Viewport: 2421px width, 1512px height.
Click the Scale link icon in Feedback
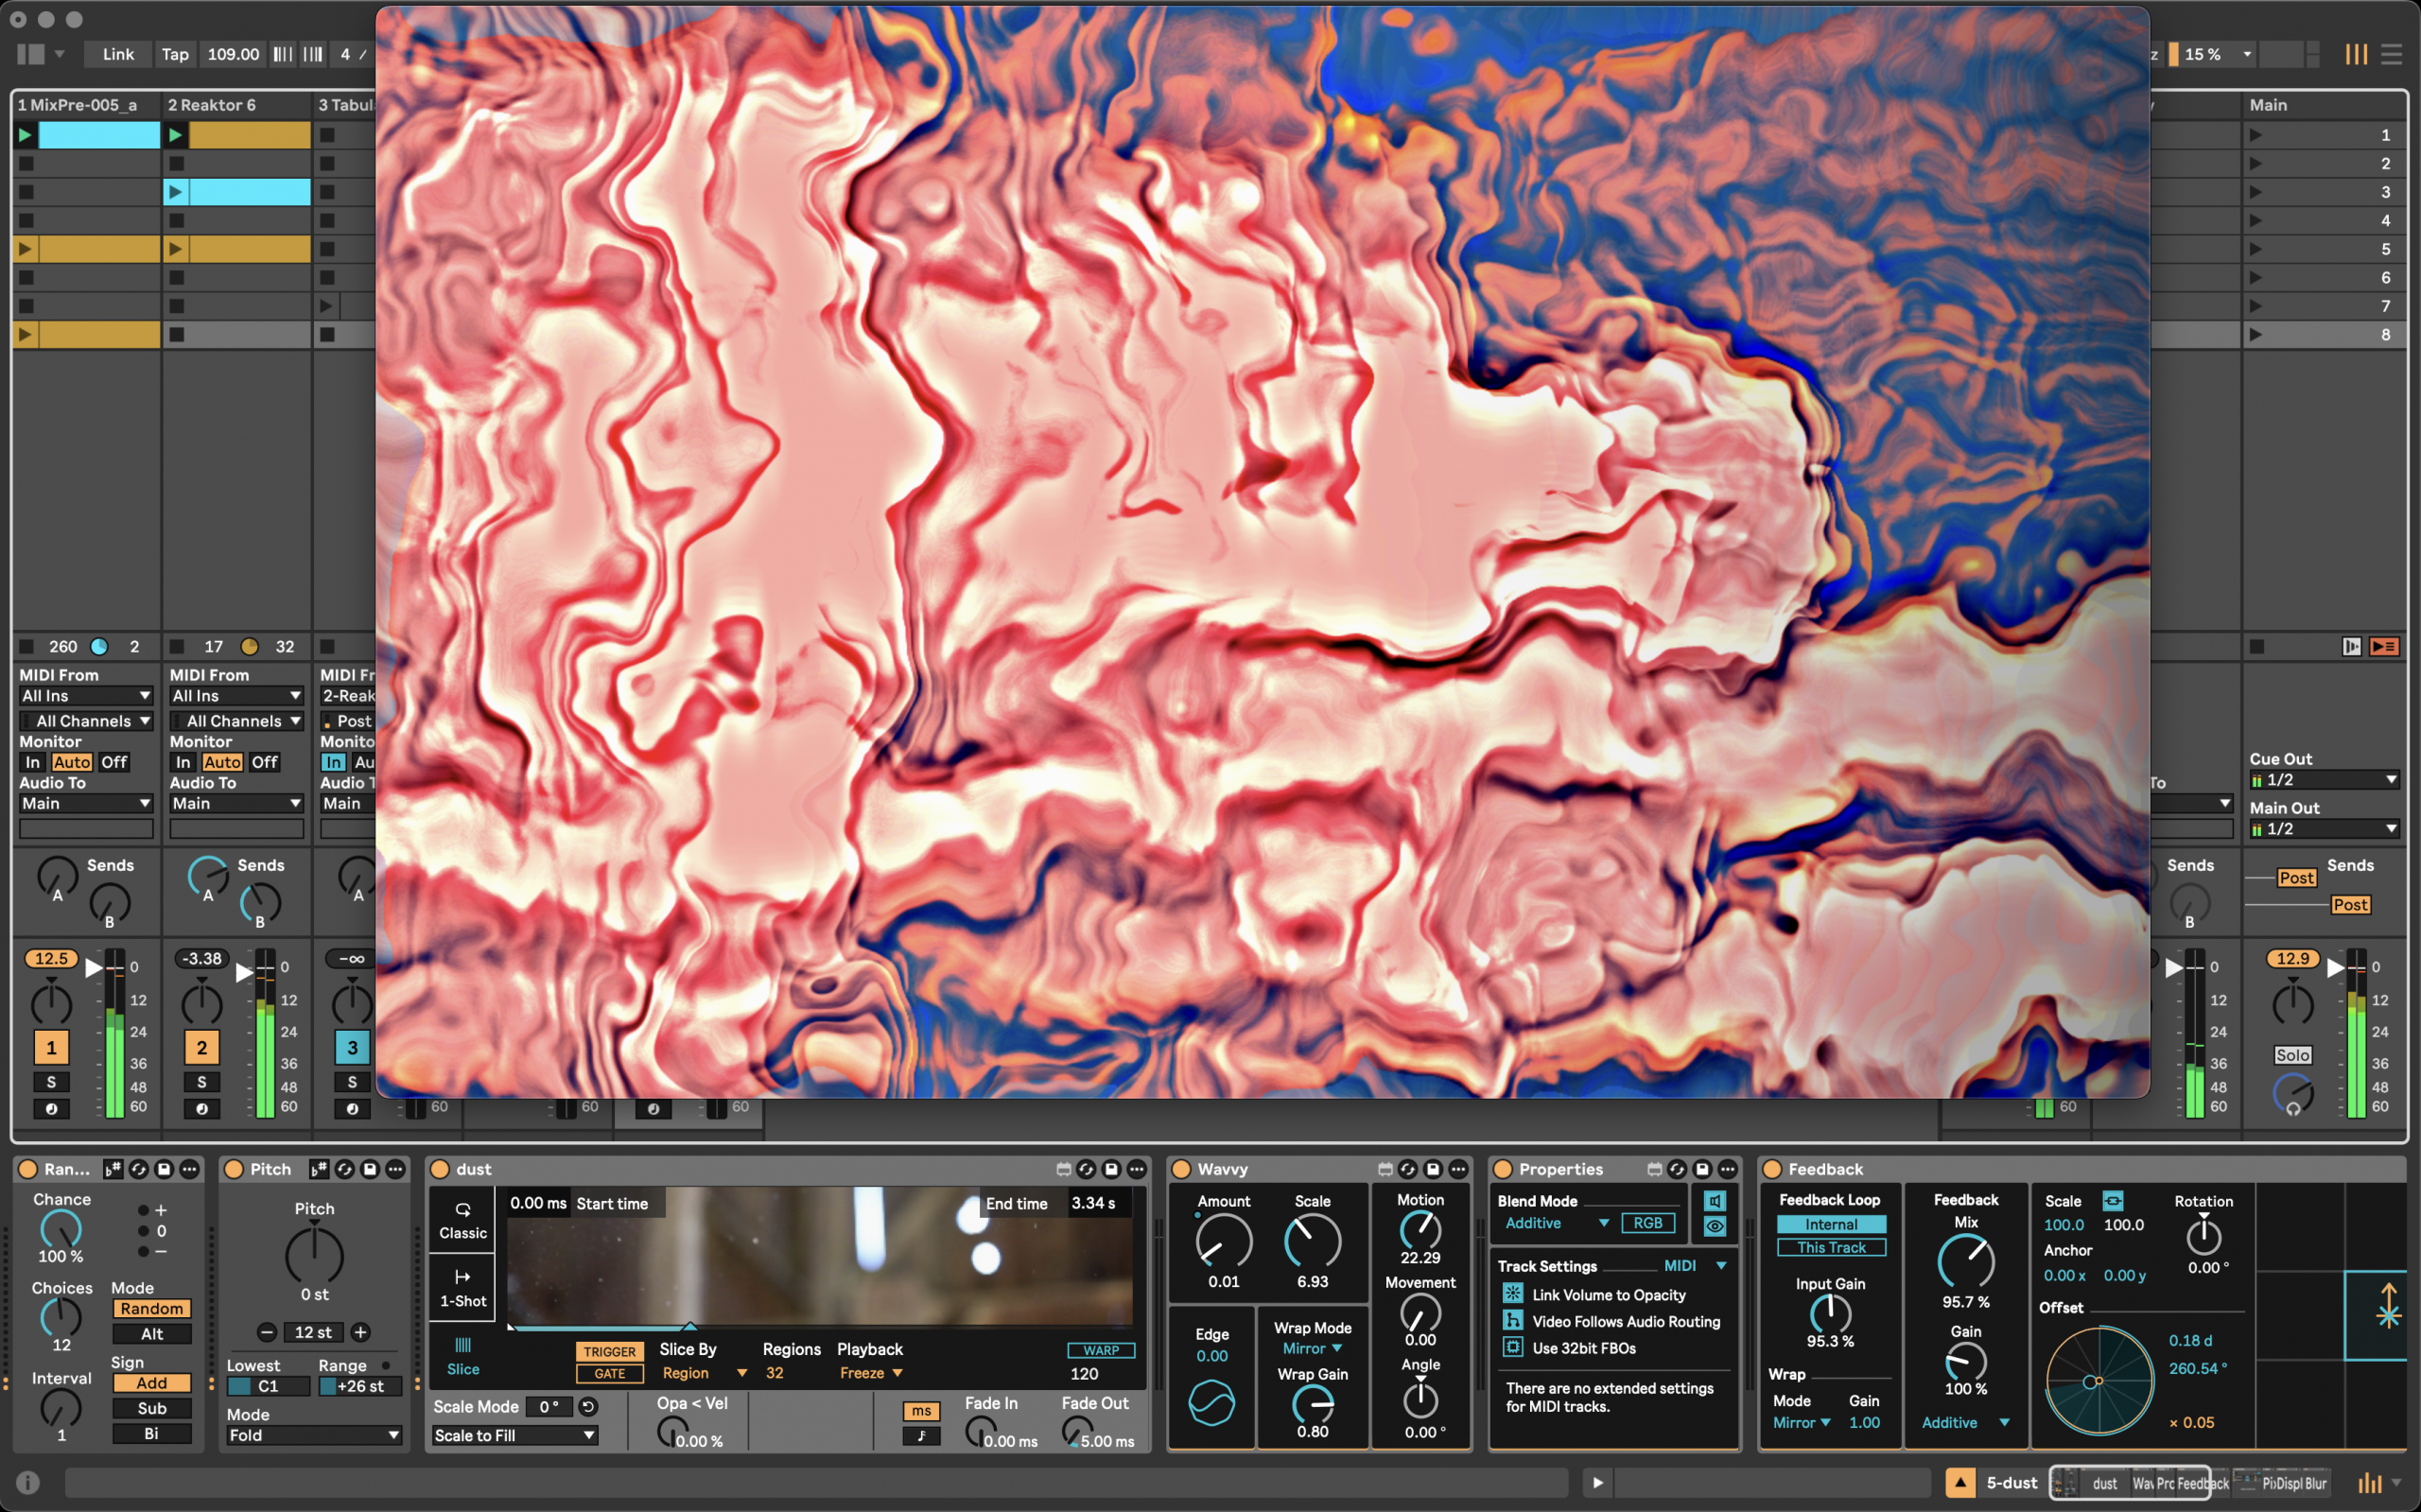click(x=2112, y=1201)
